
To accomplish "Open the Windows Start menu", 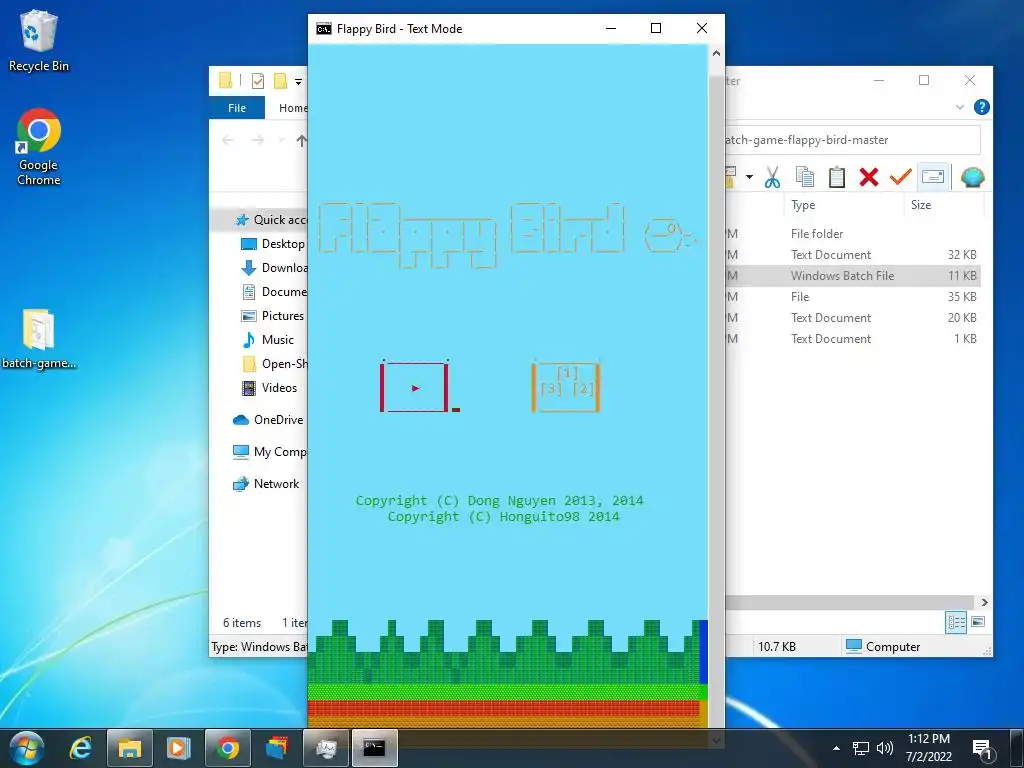I will [x=27, y=748].
